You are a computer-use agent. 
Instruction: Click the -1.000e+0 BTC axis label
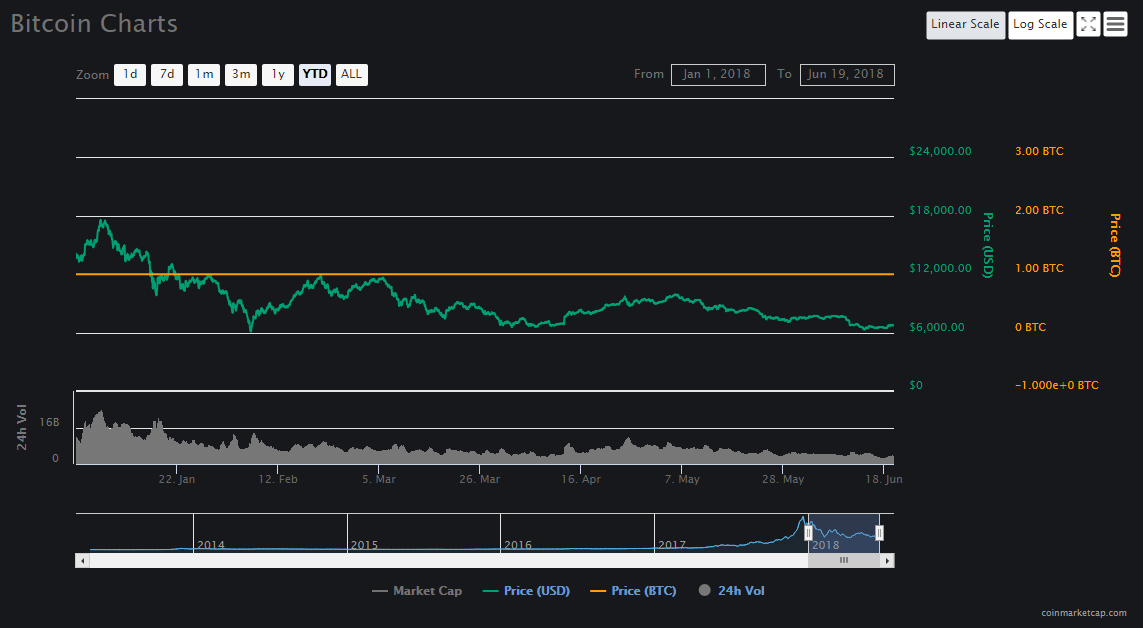pyautogui.click(x=1056, y=385)
